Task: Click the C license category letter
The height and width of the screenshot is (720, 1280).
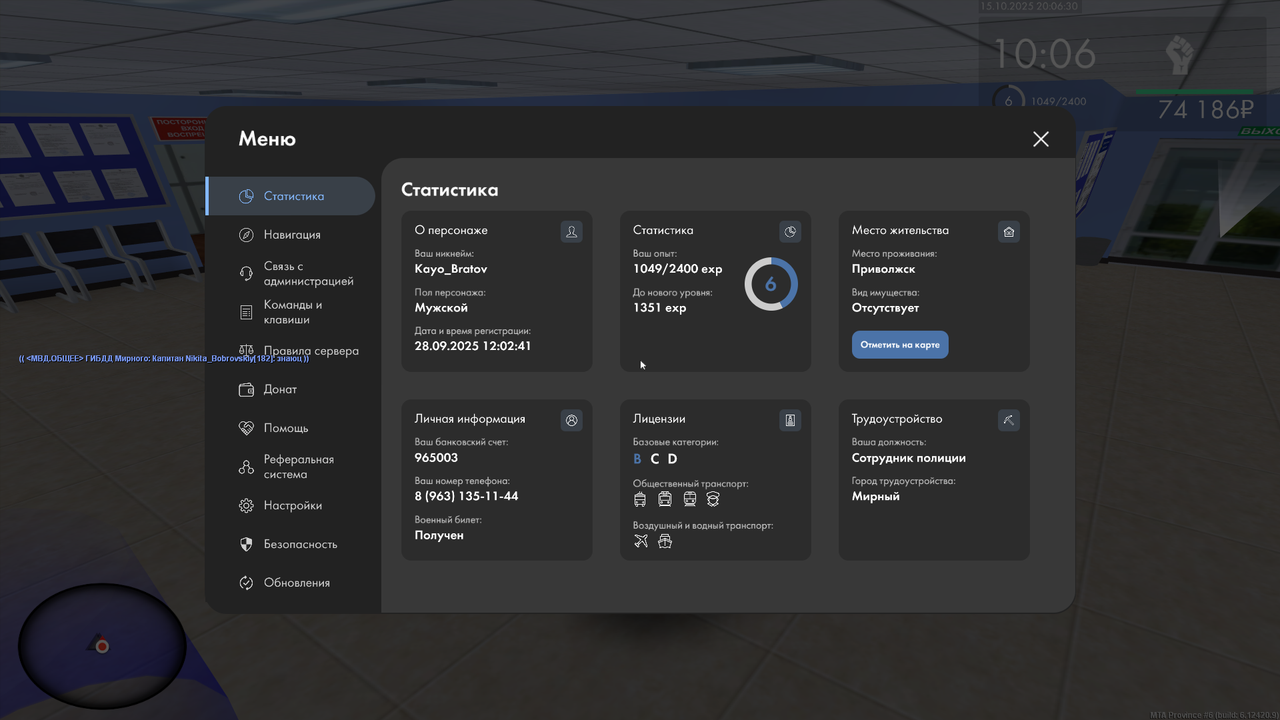Action: pyautogui.click(x=655, y=459)
